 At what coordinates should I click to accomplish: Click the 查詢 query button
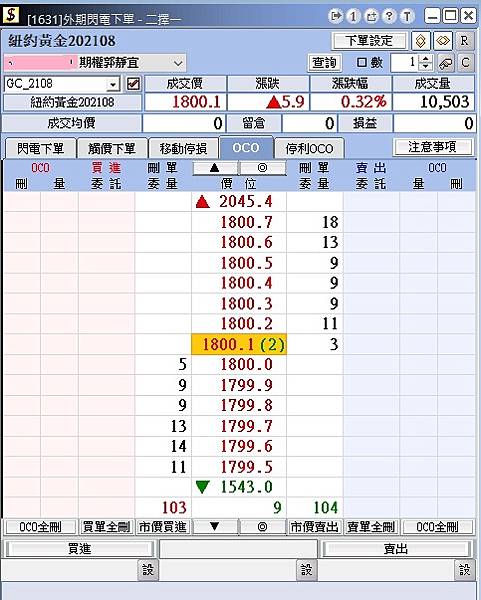[x=324, y=63]
